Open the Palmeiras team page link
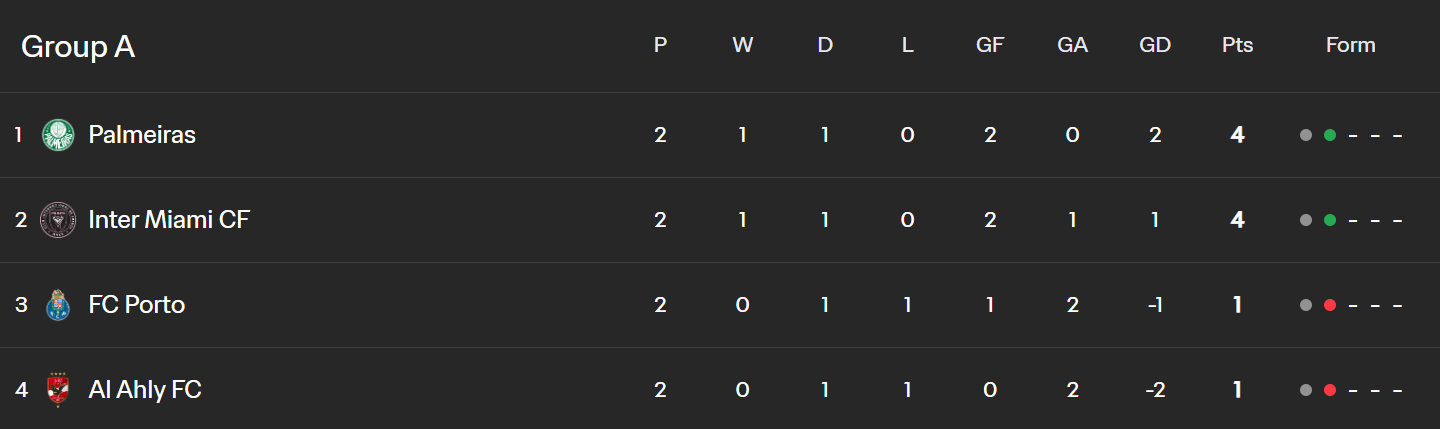Screen dimensions: 1440x429 (142, 135)
